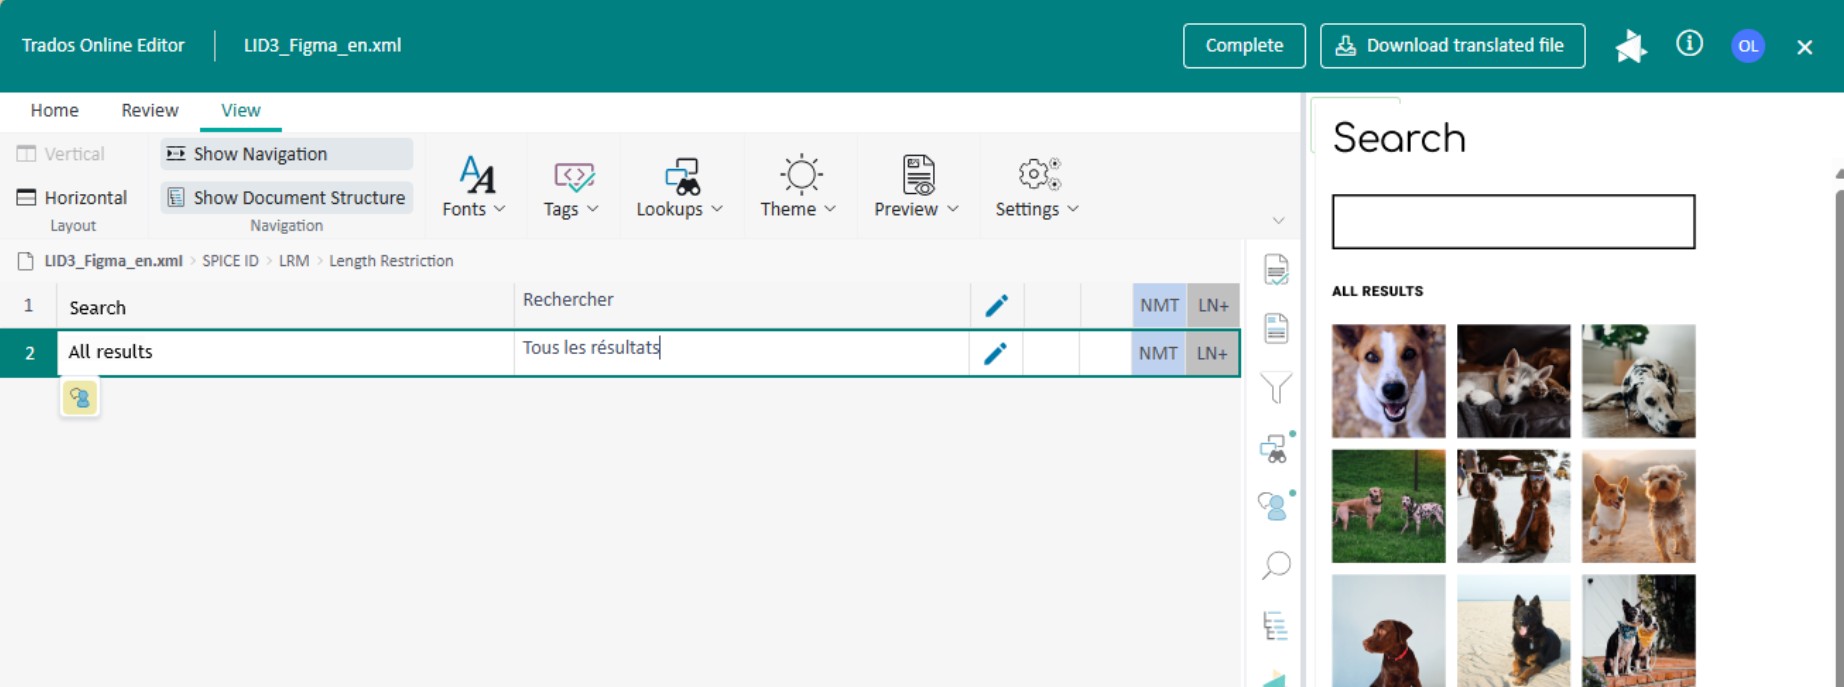Click the pin icon in top bar
The height and width of the screenshot is (687, 1844).
click(1630, 46)
